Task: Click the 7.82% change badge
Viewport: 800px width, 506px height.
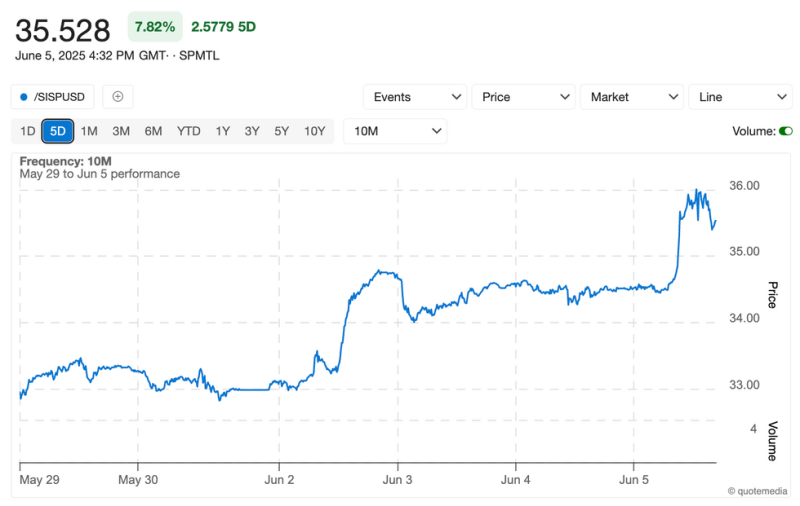Action: [x=155, y=27]
